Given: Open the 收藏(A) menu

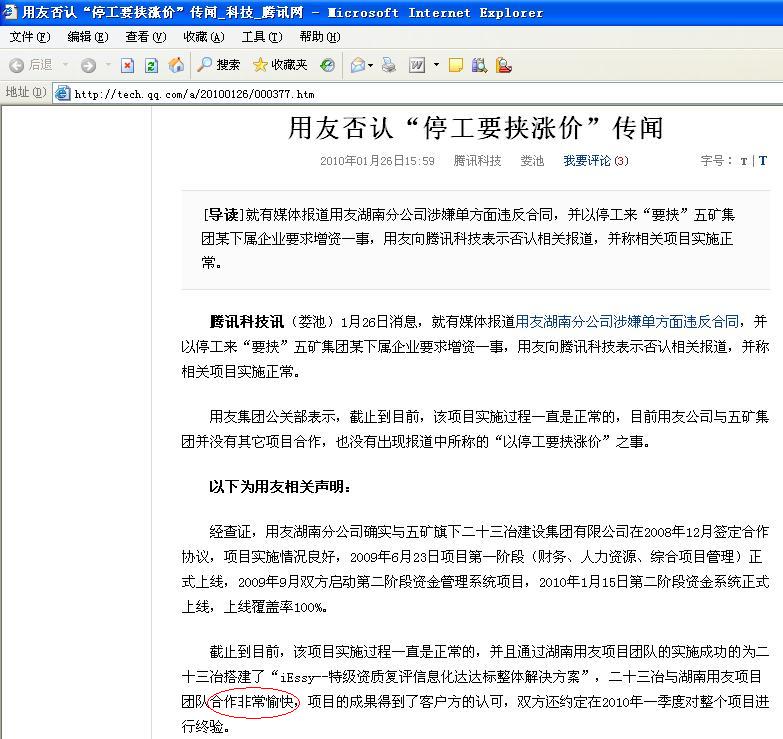Looking at the screenshot, I should 204,37.
